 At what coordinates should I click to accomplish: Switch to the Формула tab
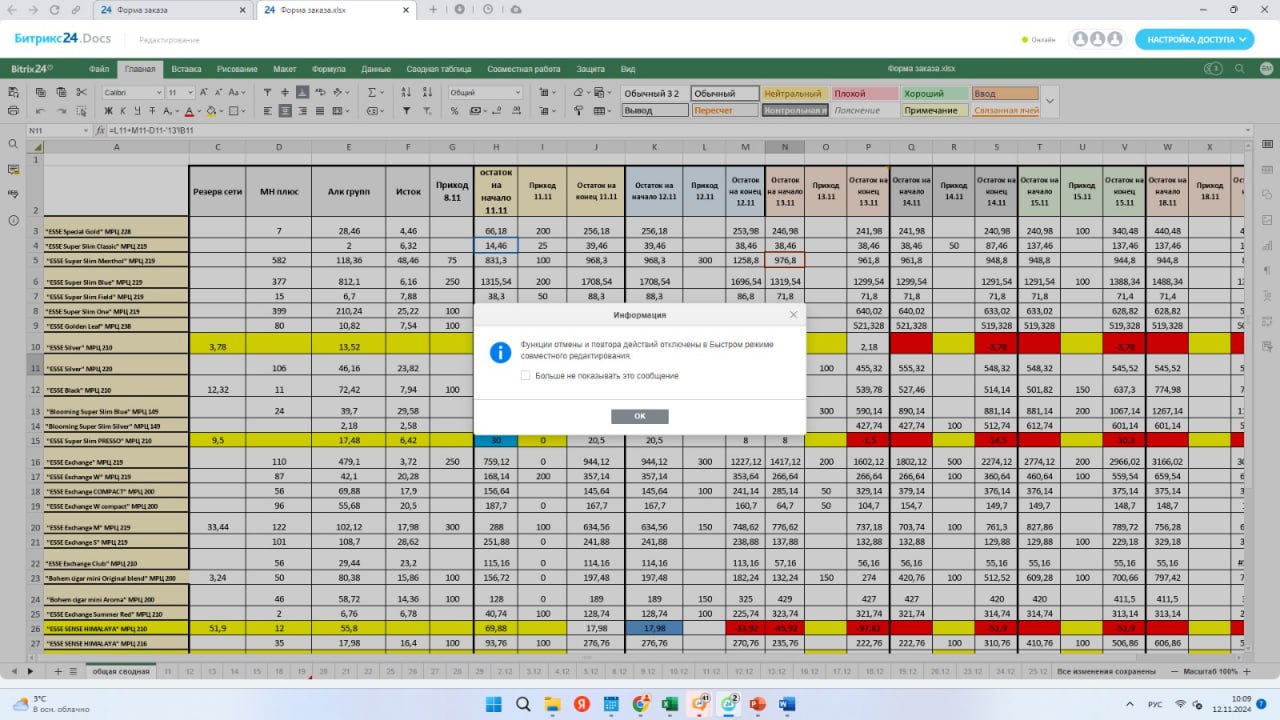pos(329,69)
